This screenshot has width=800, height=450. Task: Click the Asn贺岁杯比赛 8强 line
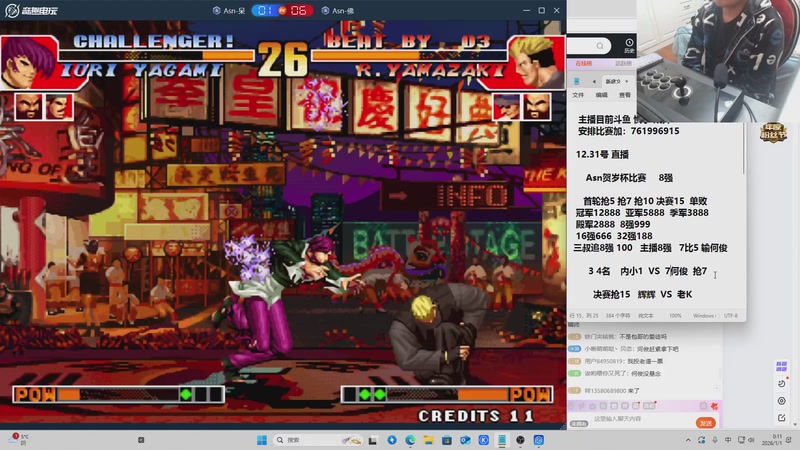coord(629,178)
